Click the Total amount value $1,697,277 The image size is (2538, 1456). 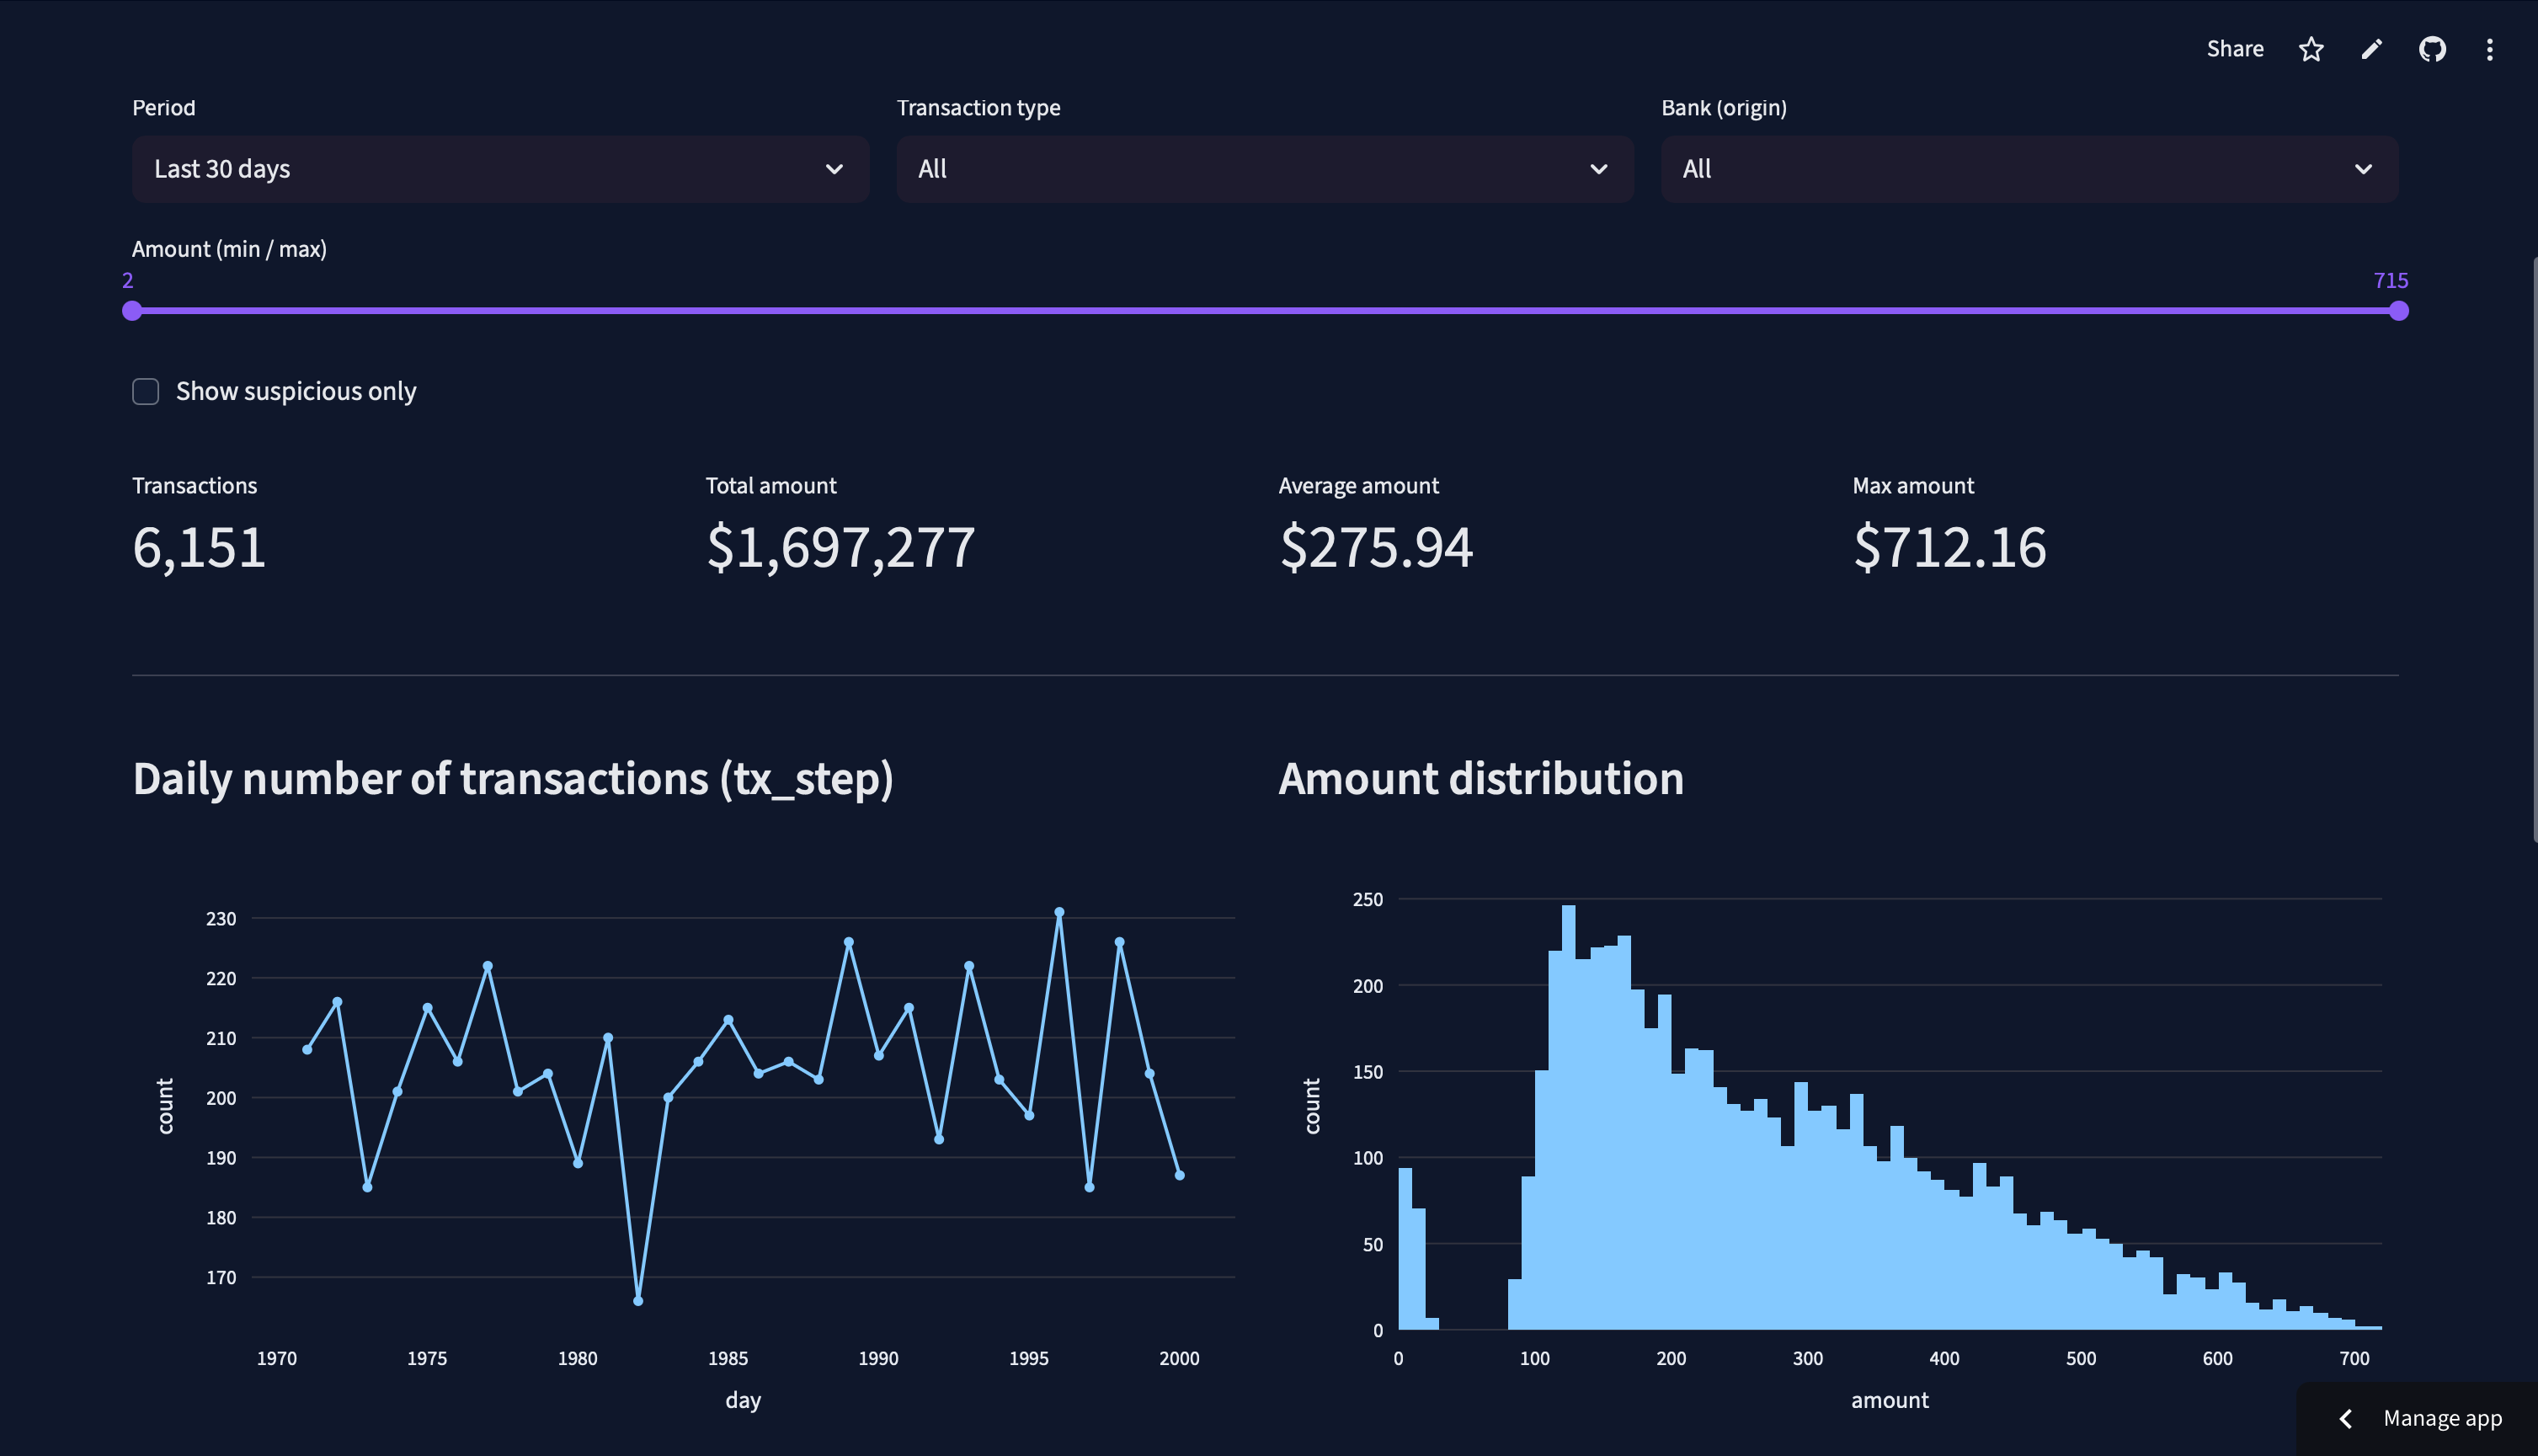(839, 546)
